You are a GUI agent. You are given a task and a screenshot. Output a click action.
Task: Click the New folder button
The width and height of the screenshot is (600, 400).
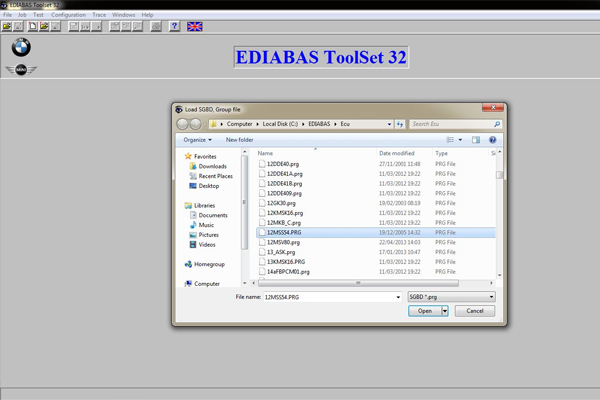[239, 140]
